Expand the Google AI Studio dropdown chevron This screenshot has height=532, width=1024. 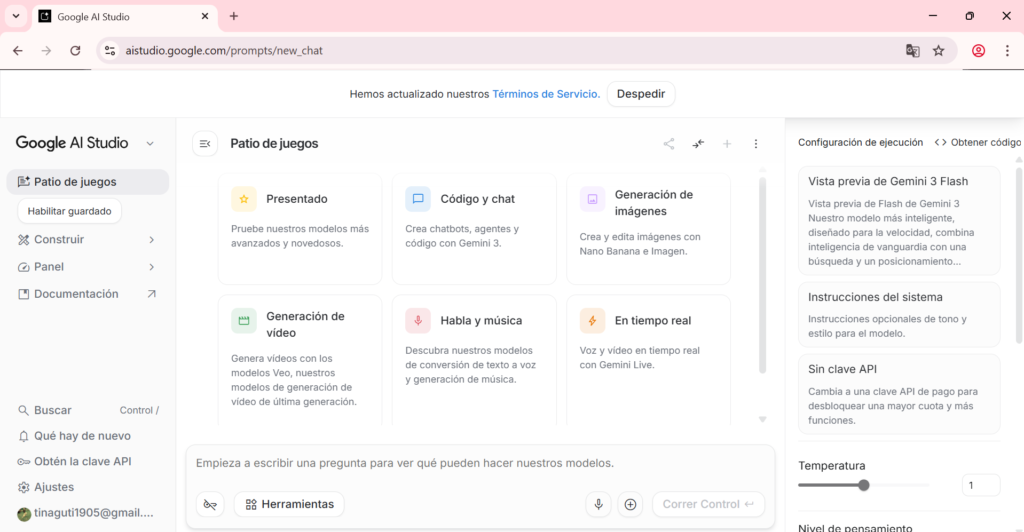tap(150, 144)
